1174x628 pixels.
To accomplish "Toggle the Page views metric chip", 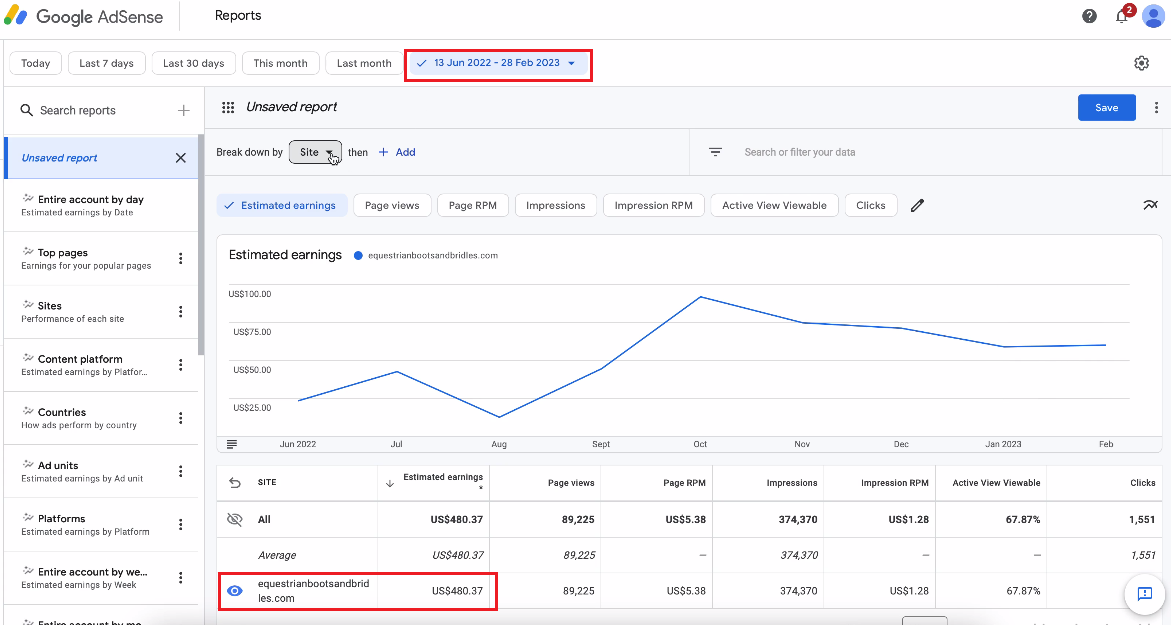I will point(392,206).
